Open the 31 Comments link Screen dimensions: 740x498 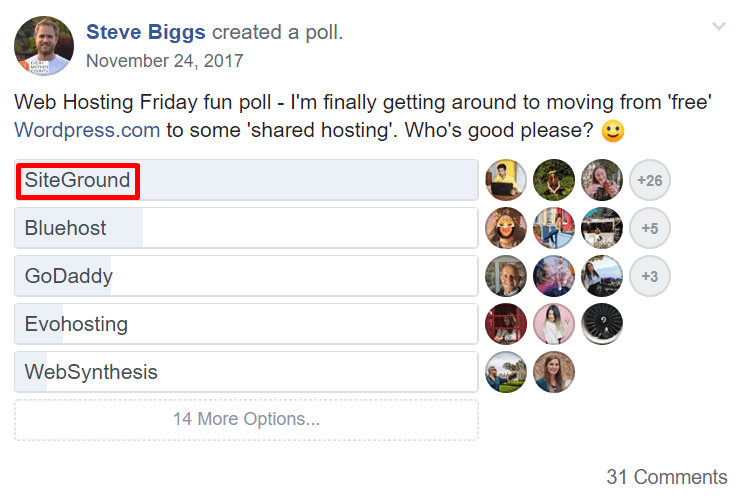pos(667,477)
